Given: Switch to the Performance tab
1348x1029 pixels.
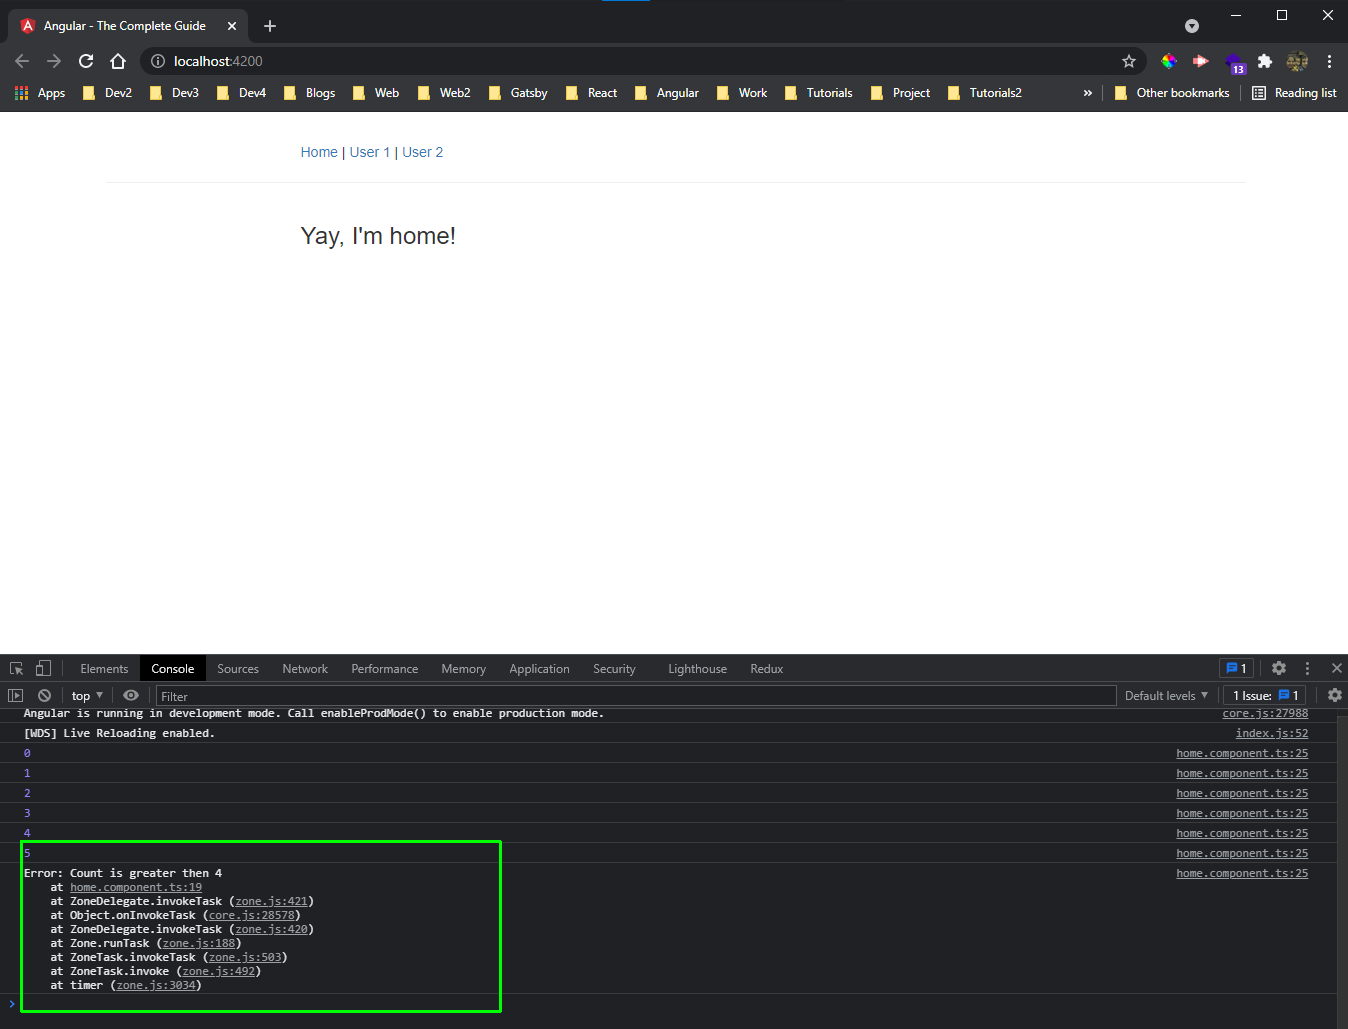Looking at the screenshot, I should [x=385, y=668].
